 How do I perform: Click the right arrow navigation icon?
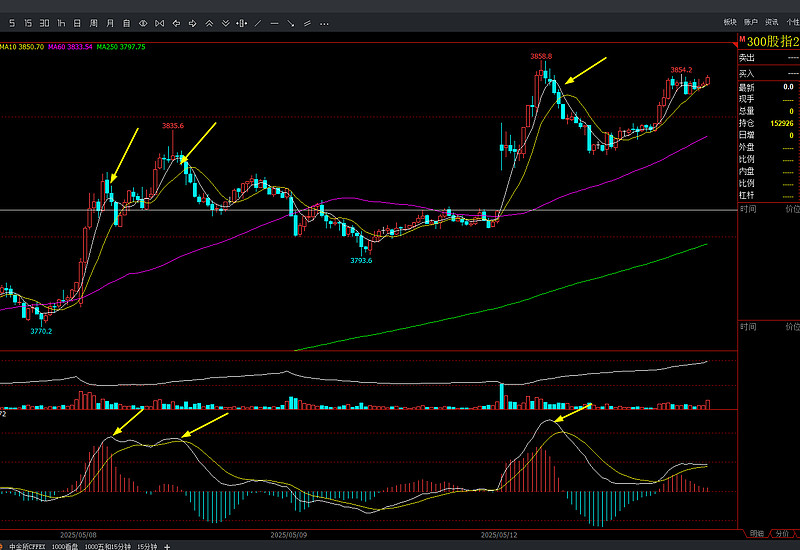(x=192, y=22)
